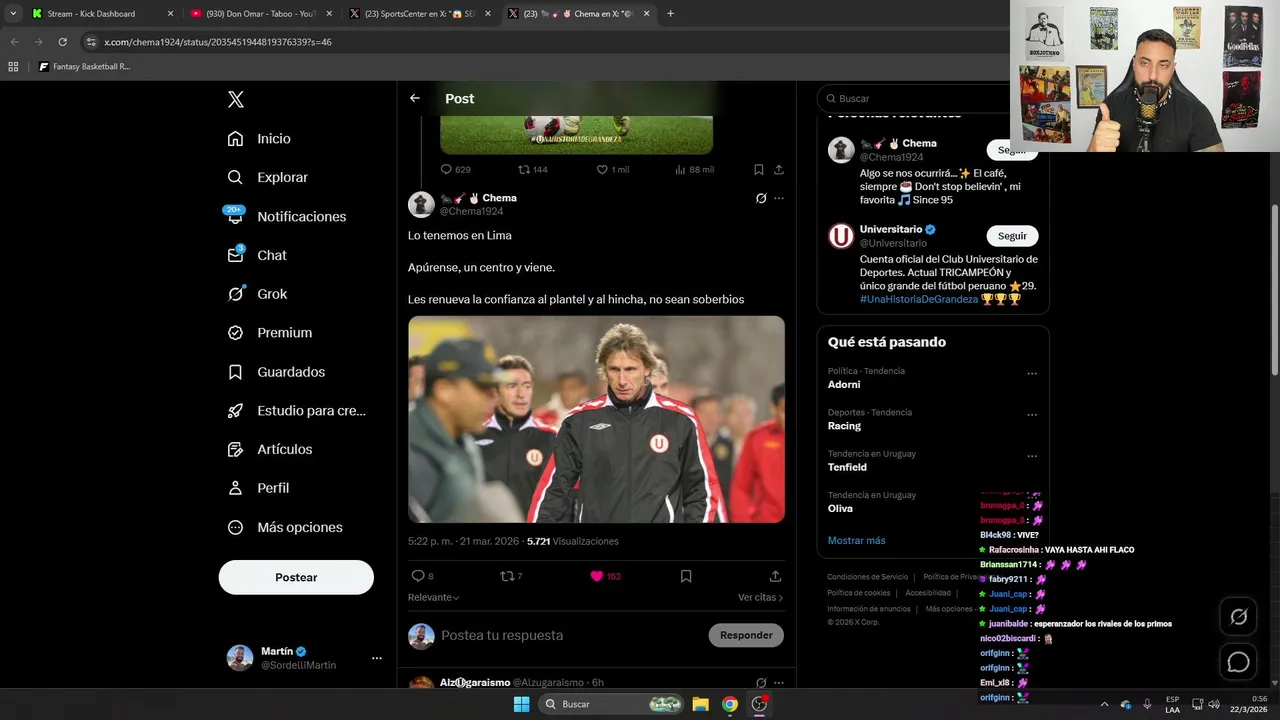Open the Gareca photo in the post
This screenshot has width=1280, height=720.
point(596,419)
